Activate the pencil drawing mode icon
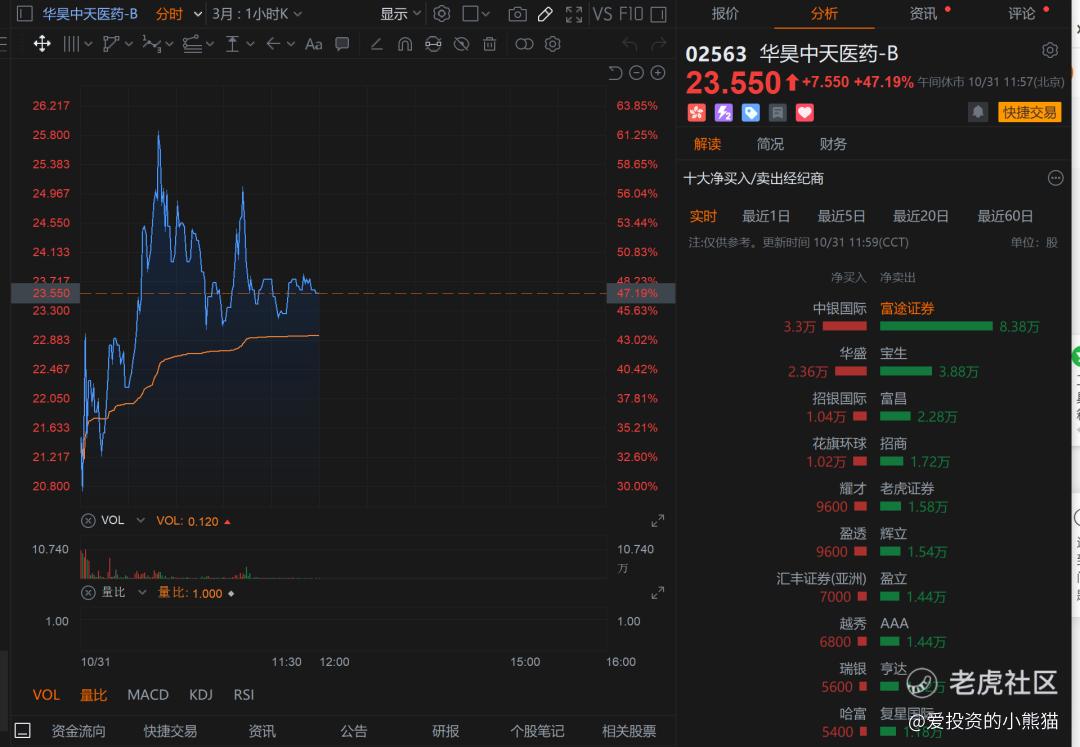 [x=545, y=14]
